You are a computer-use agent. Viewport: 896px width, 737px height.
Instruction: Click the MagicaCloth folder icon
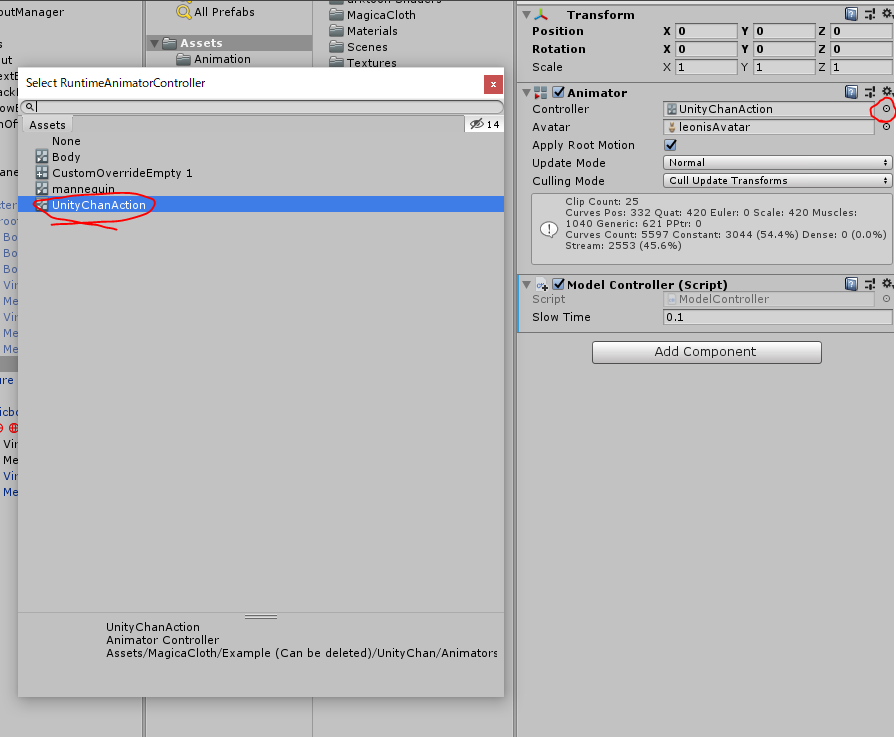pos(337,15)
